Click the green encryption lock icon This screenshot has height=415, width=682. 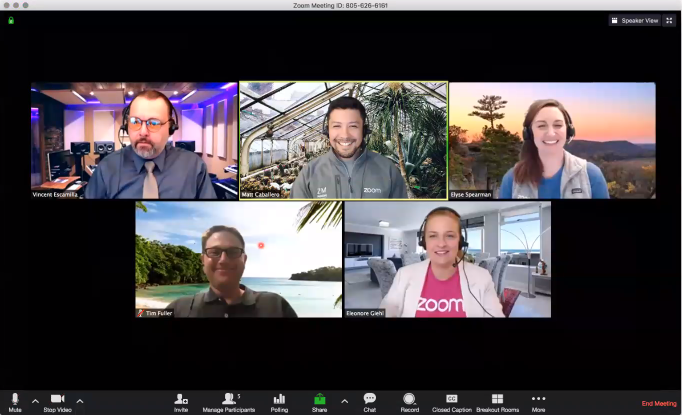coord(11,20)
